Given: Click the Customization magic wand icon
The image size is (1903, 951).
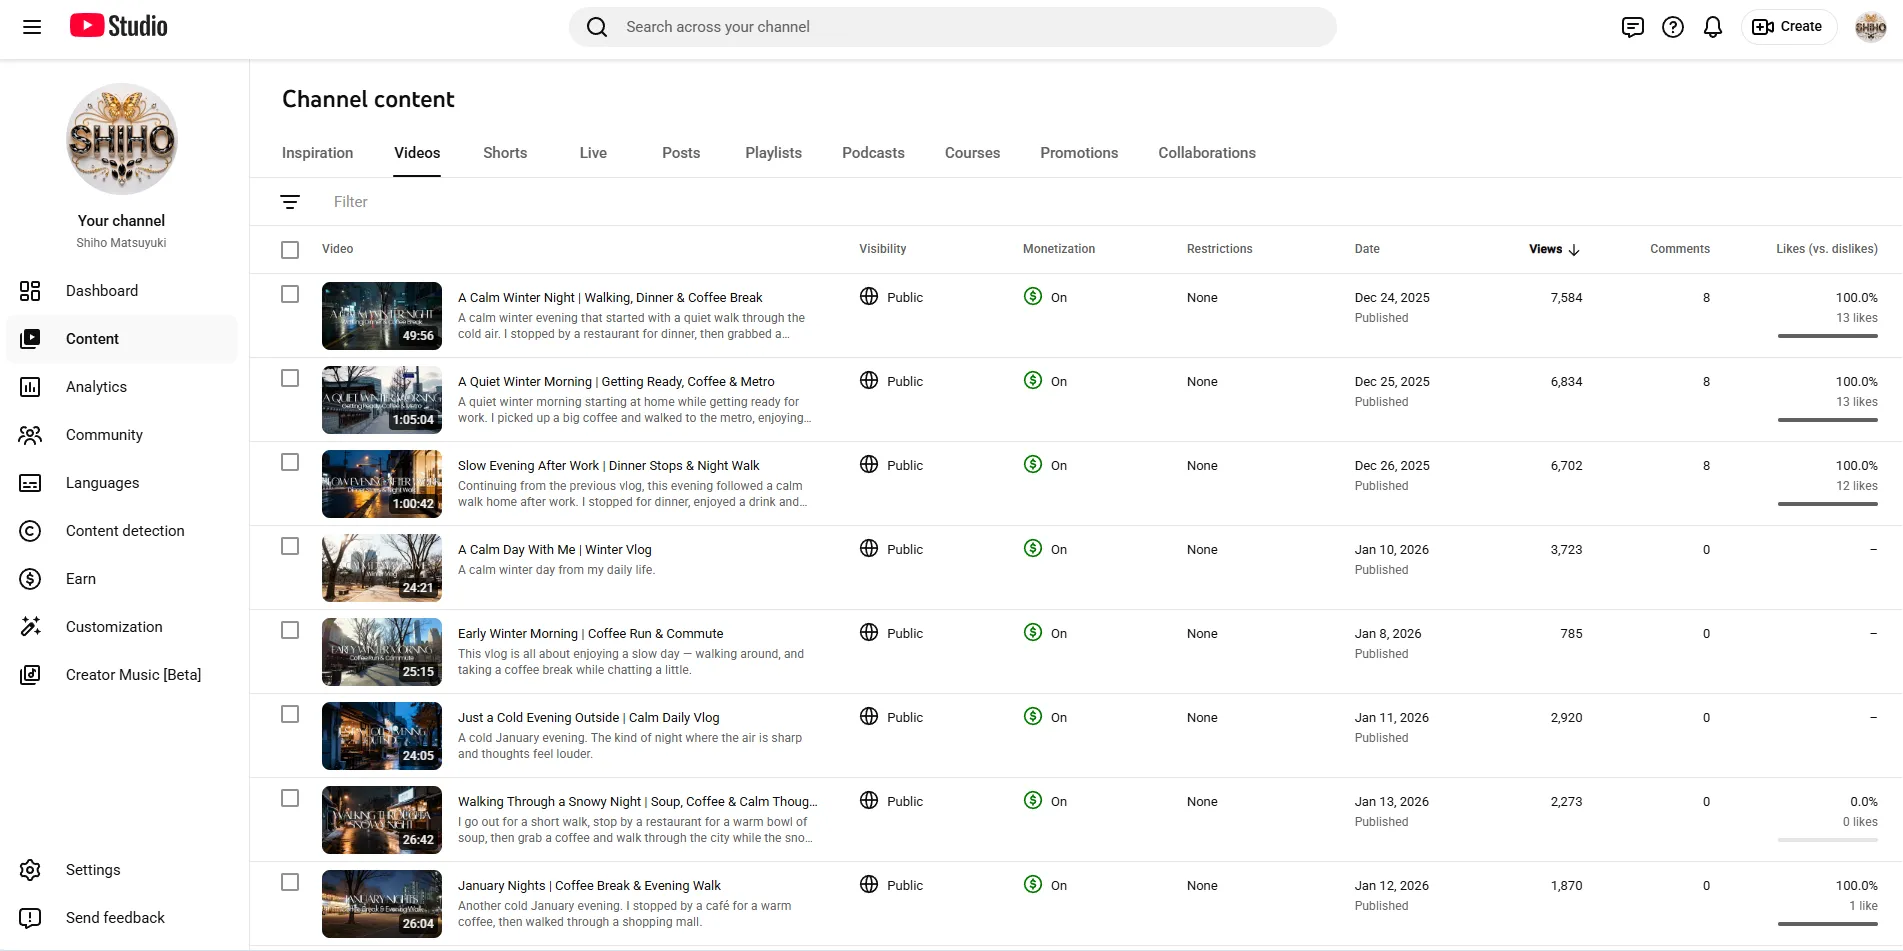Looking at the screenshot, I should coord(30,627).
